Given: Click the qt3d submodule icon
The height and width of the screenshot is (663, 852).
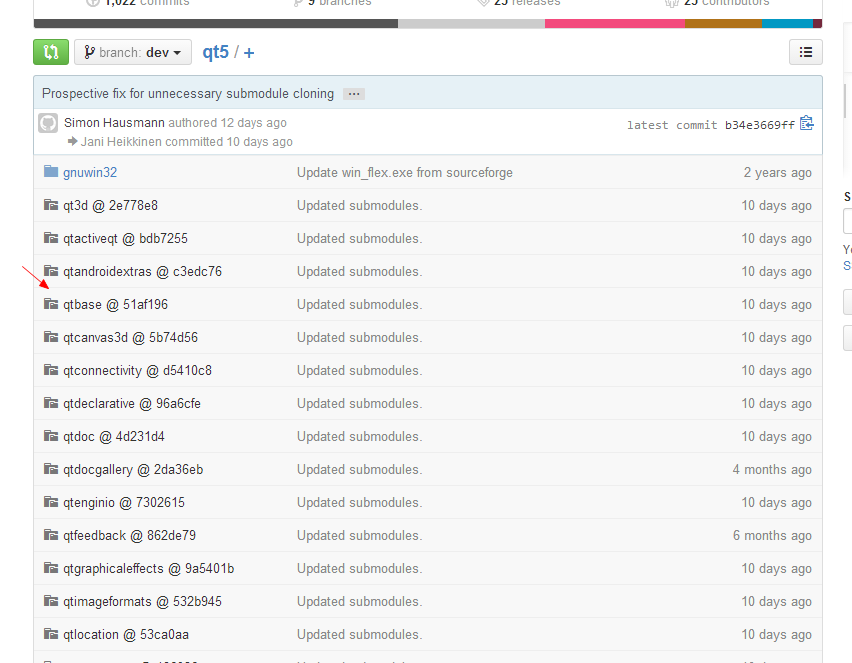Looking at the screenshot, I should (x=51, y=205).
